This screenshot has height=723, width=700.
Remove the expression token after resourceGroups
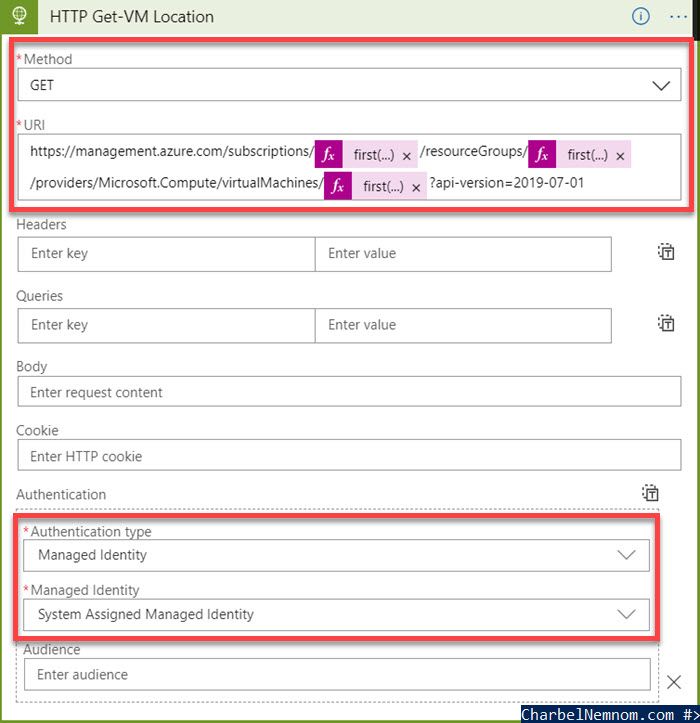620,156
